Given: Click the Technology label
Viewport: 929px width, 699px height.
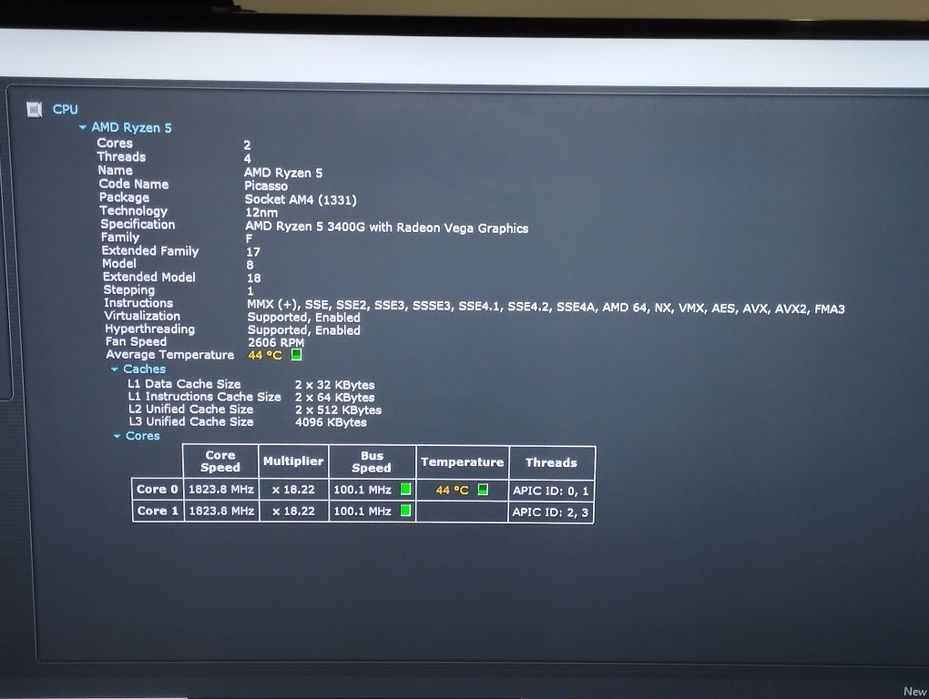Looking at the screenshot, I should 134,211.
